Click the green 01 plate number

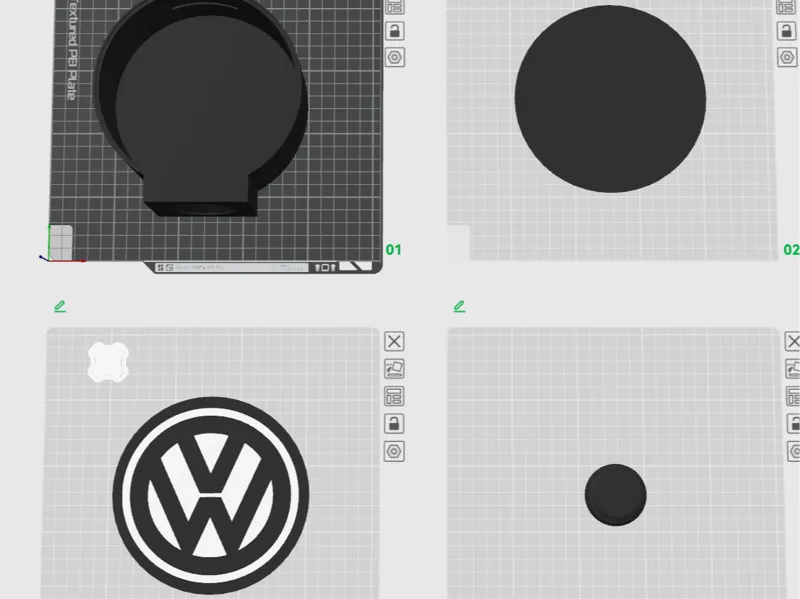pyautogui.click(x=393, y=250)
